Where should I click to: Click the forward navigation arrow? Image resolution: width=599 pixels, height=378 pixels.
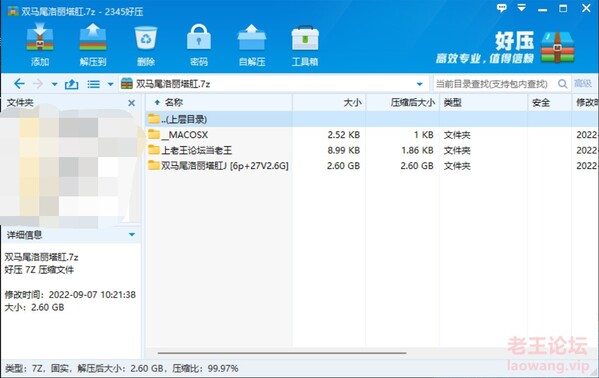(38, 84)
